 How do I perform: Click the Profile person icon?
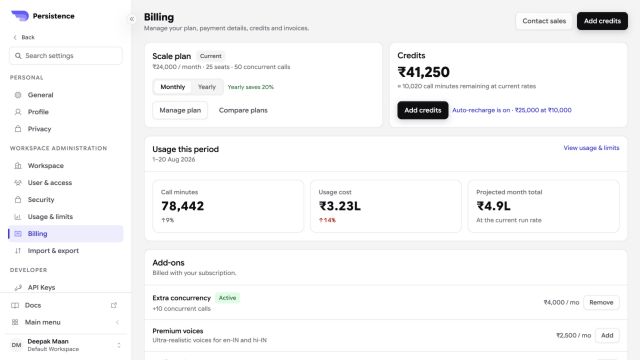coord(18,112)
